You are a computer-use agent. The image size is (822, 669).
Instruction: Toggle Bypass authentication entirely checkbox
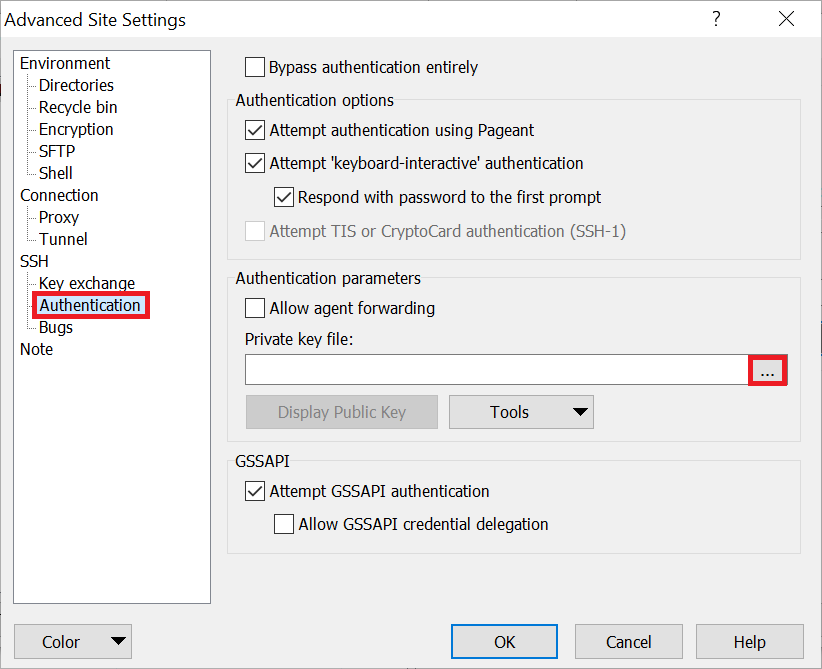255,68
